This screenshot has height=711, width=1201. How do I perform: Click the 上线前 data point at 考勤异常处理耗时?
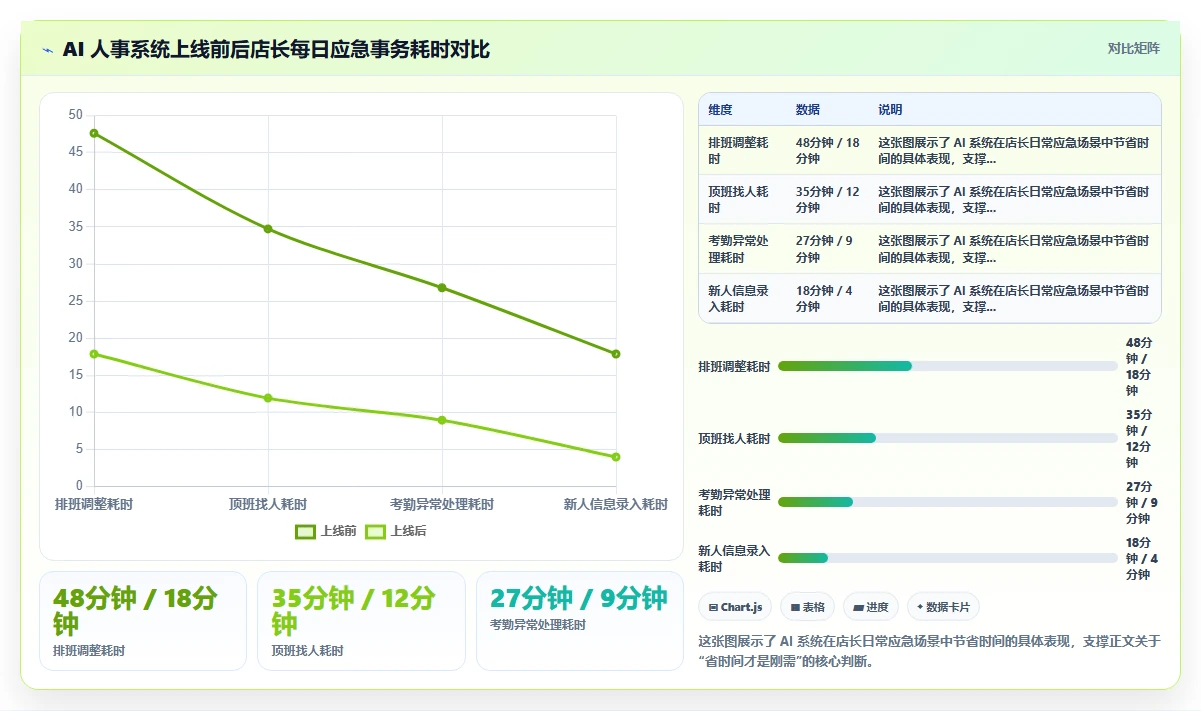442,288
